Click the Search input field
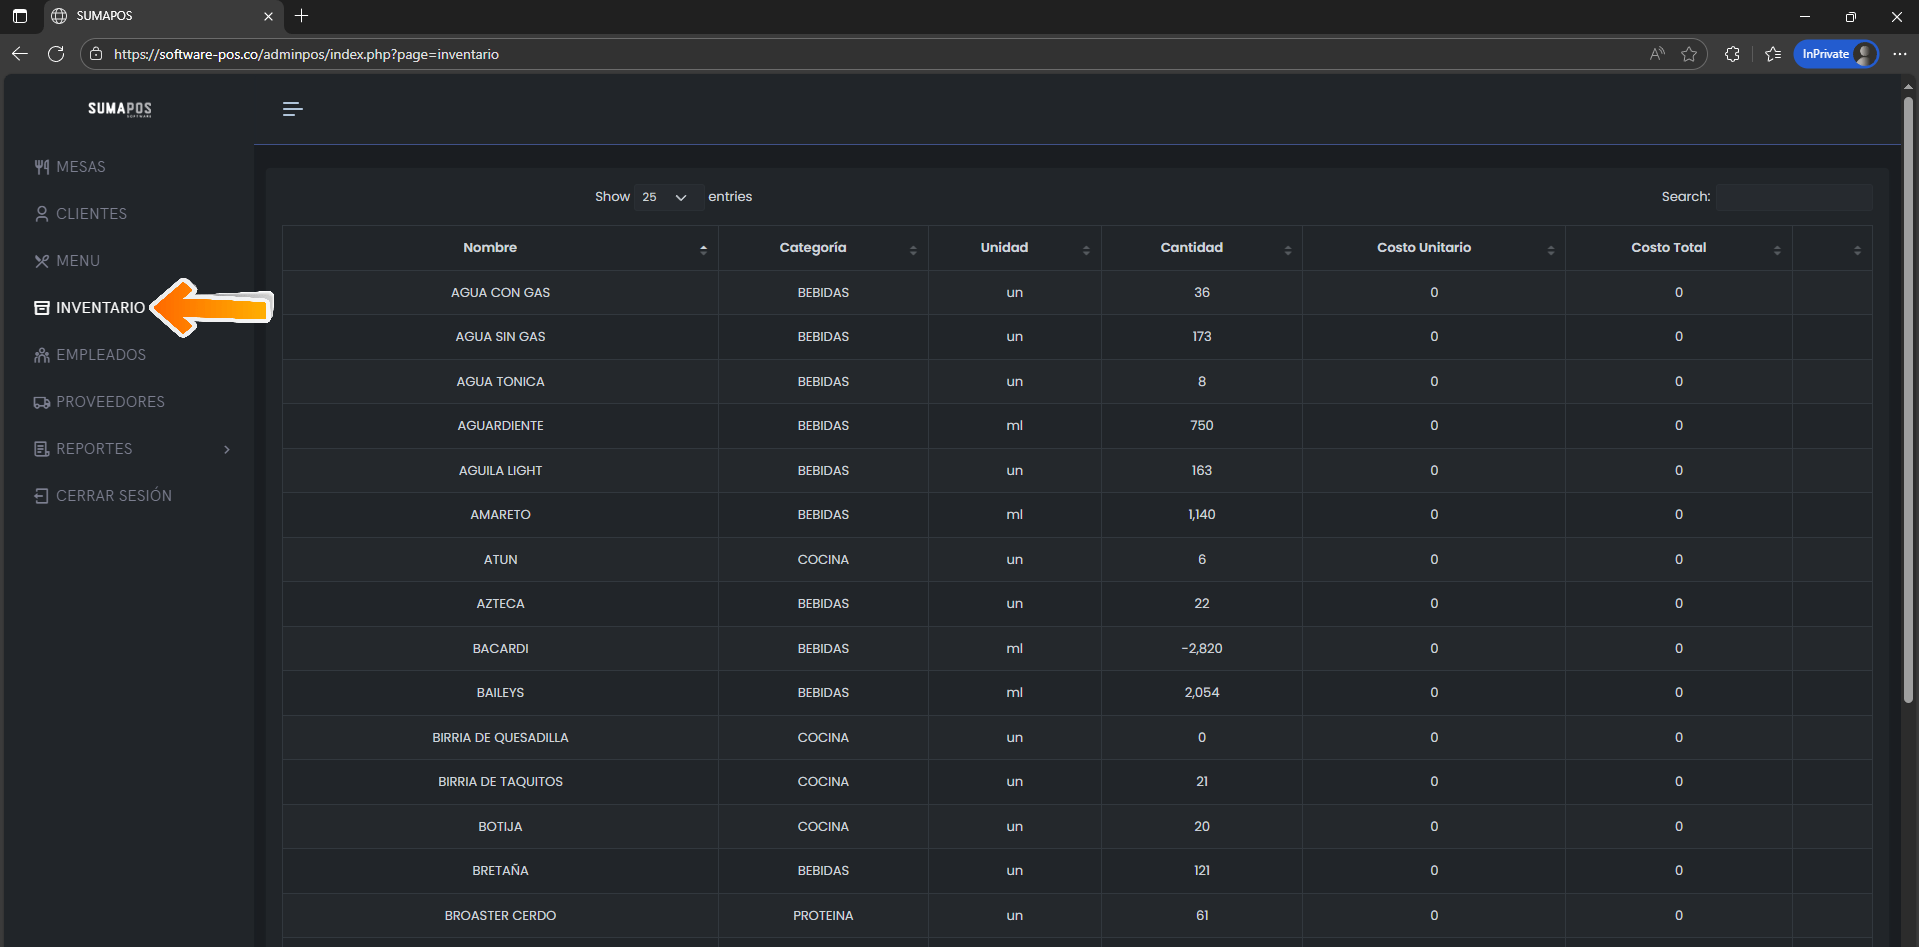The width and height of the screenshot is (1919, 947). [x=1795, y=197]
